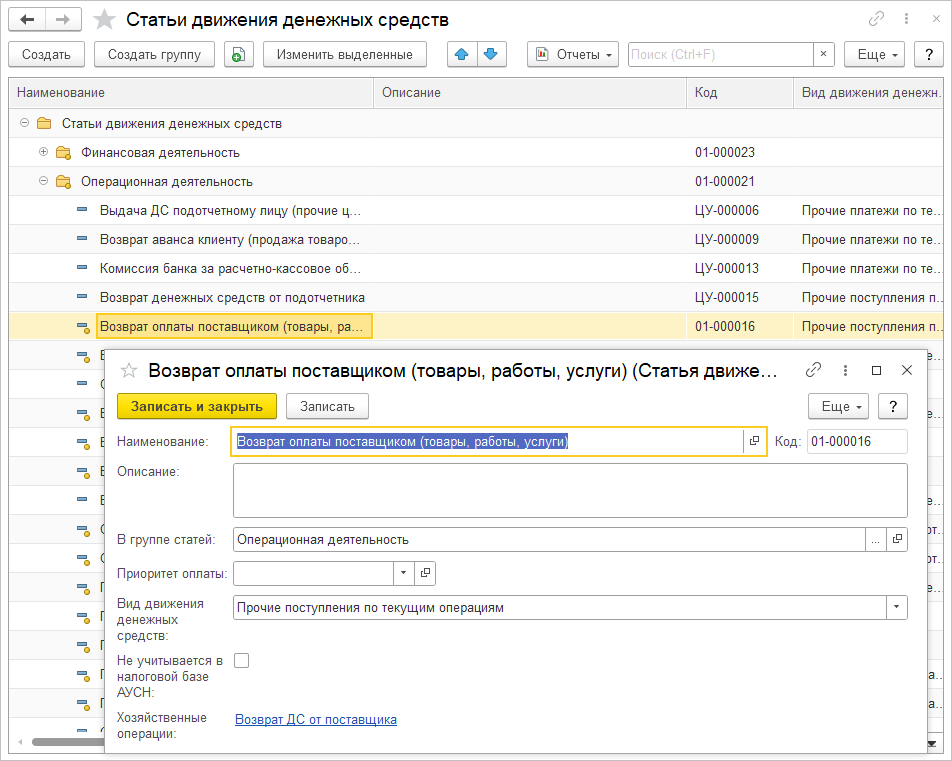
Task: Click the copy-create item icon
Action: [239, 54]
